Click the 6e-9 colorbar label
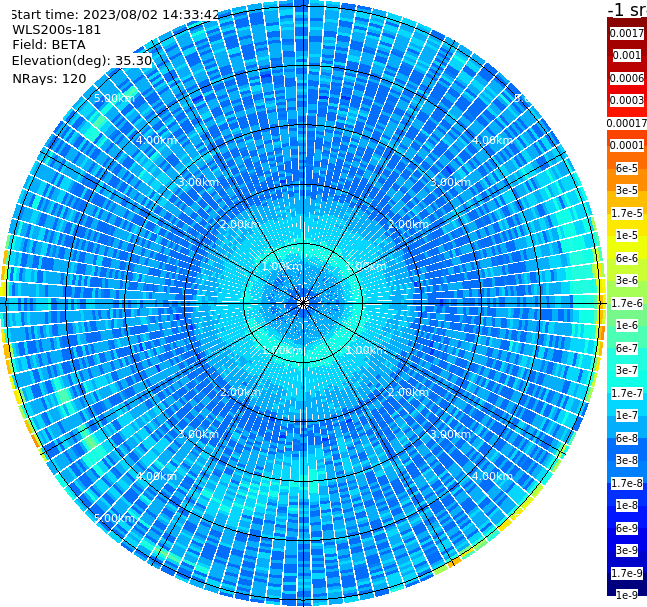 tap(627, 528)
